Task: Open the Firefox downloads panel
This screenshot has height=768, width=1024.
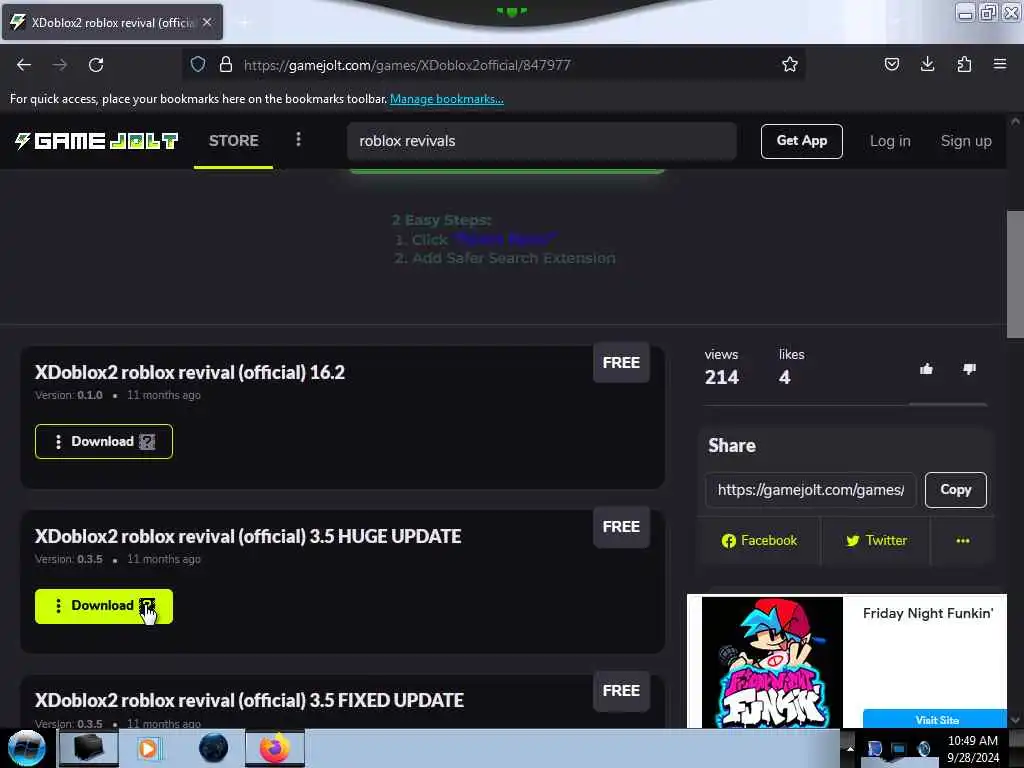Action: click(927, 64)
